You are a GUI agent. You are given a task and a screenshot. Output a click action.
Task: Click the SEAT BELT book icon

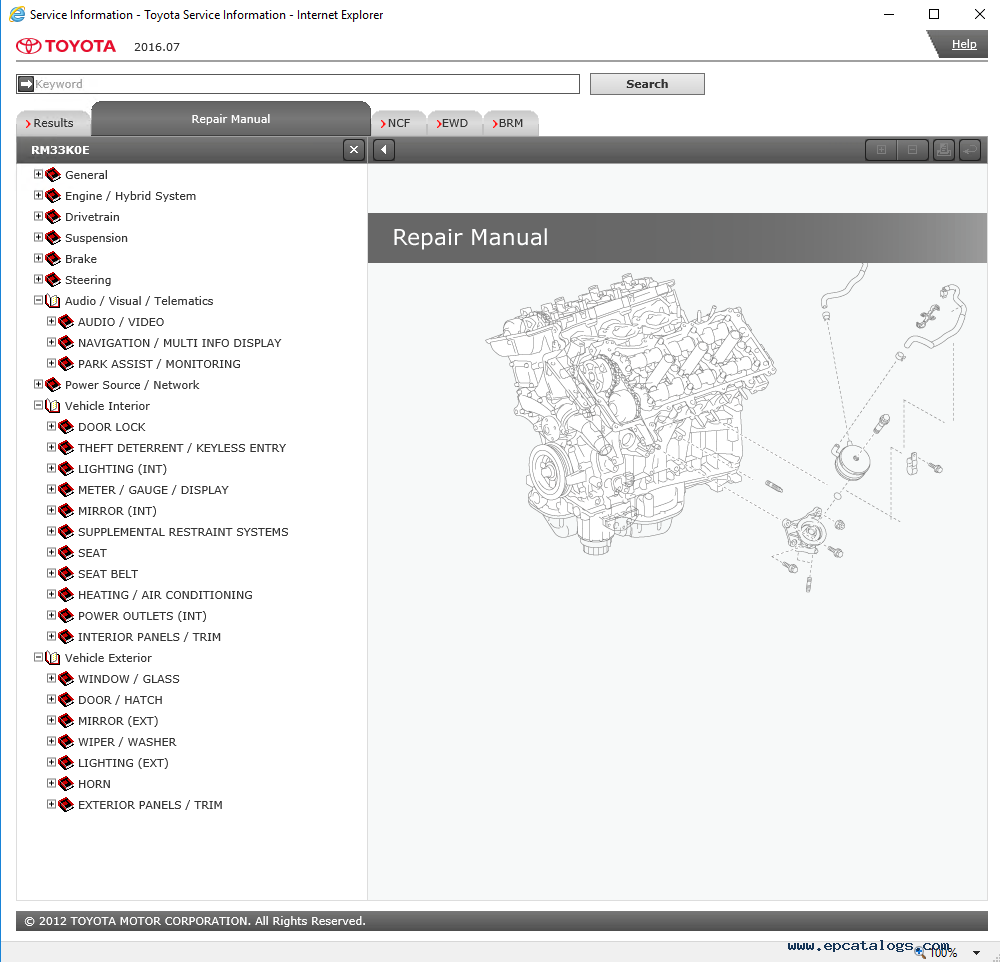(66, 574)
